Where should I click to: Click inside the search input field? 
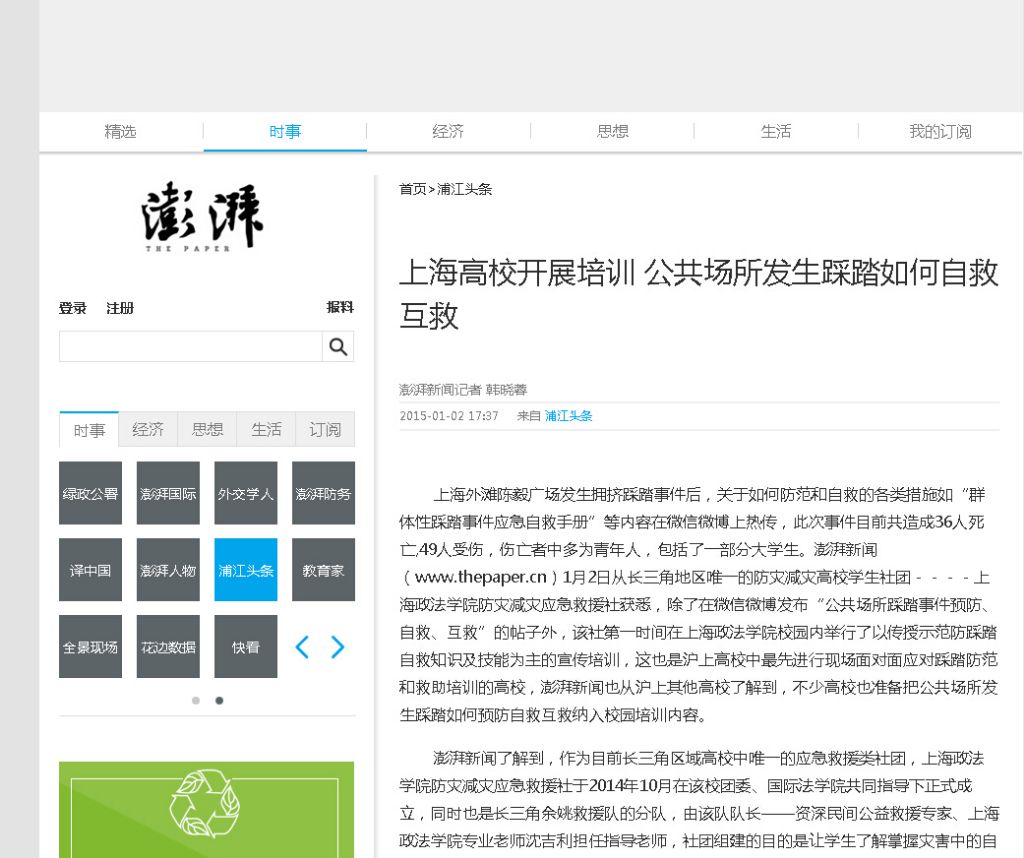pos(190,347)
